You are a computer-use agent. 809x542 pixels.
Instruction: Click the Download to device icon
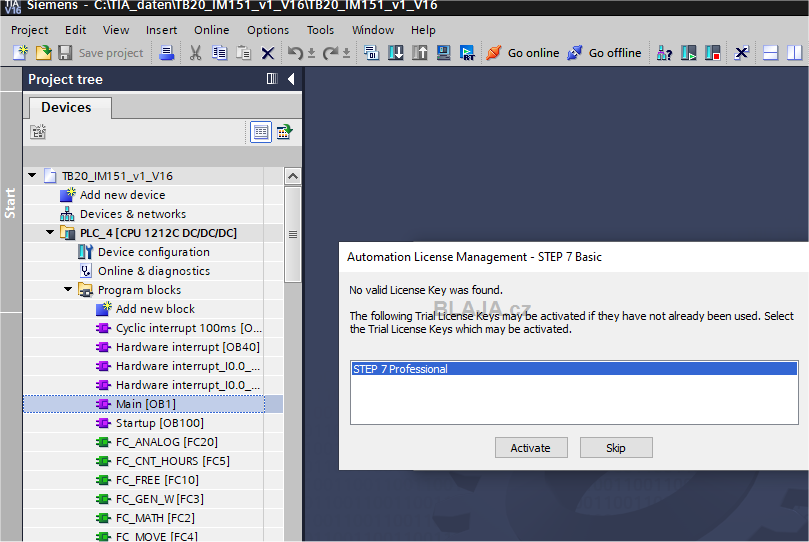[396, 53]
